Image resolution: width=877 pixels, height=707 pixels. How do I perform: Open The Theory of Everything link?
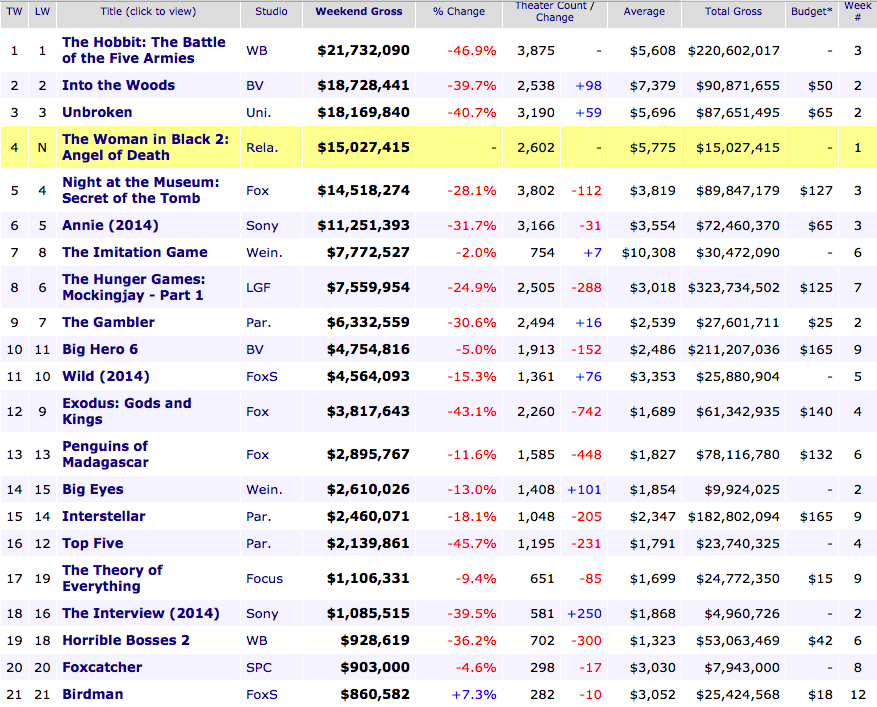[x=112, y=578]
